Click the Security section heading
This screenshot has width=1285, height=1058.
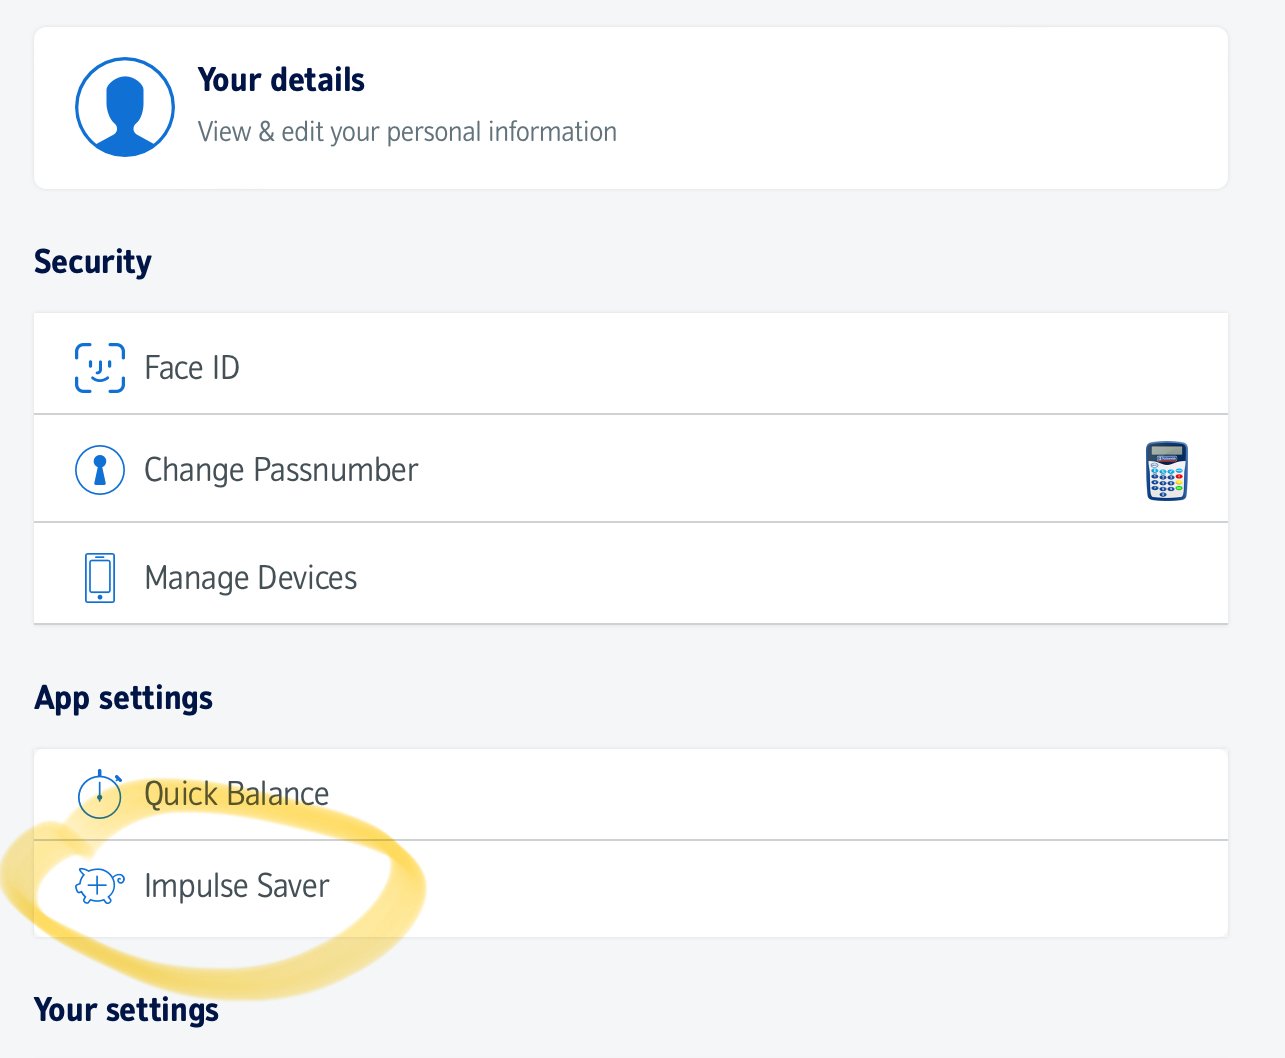[x=93, y=262]
